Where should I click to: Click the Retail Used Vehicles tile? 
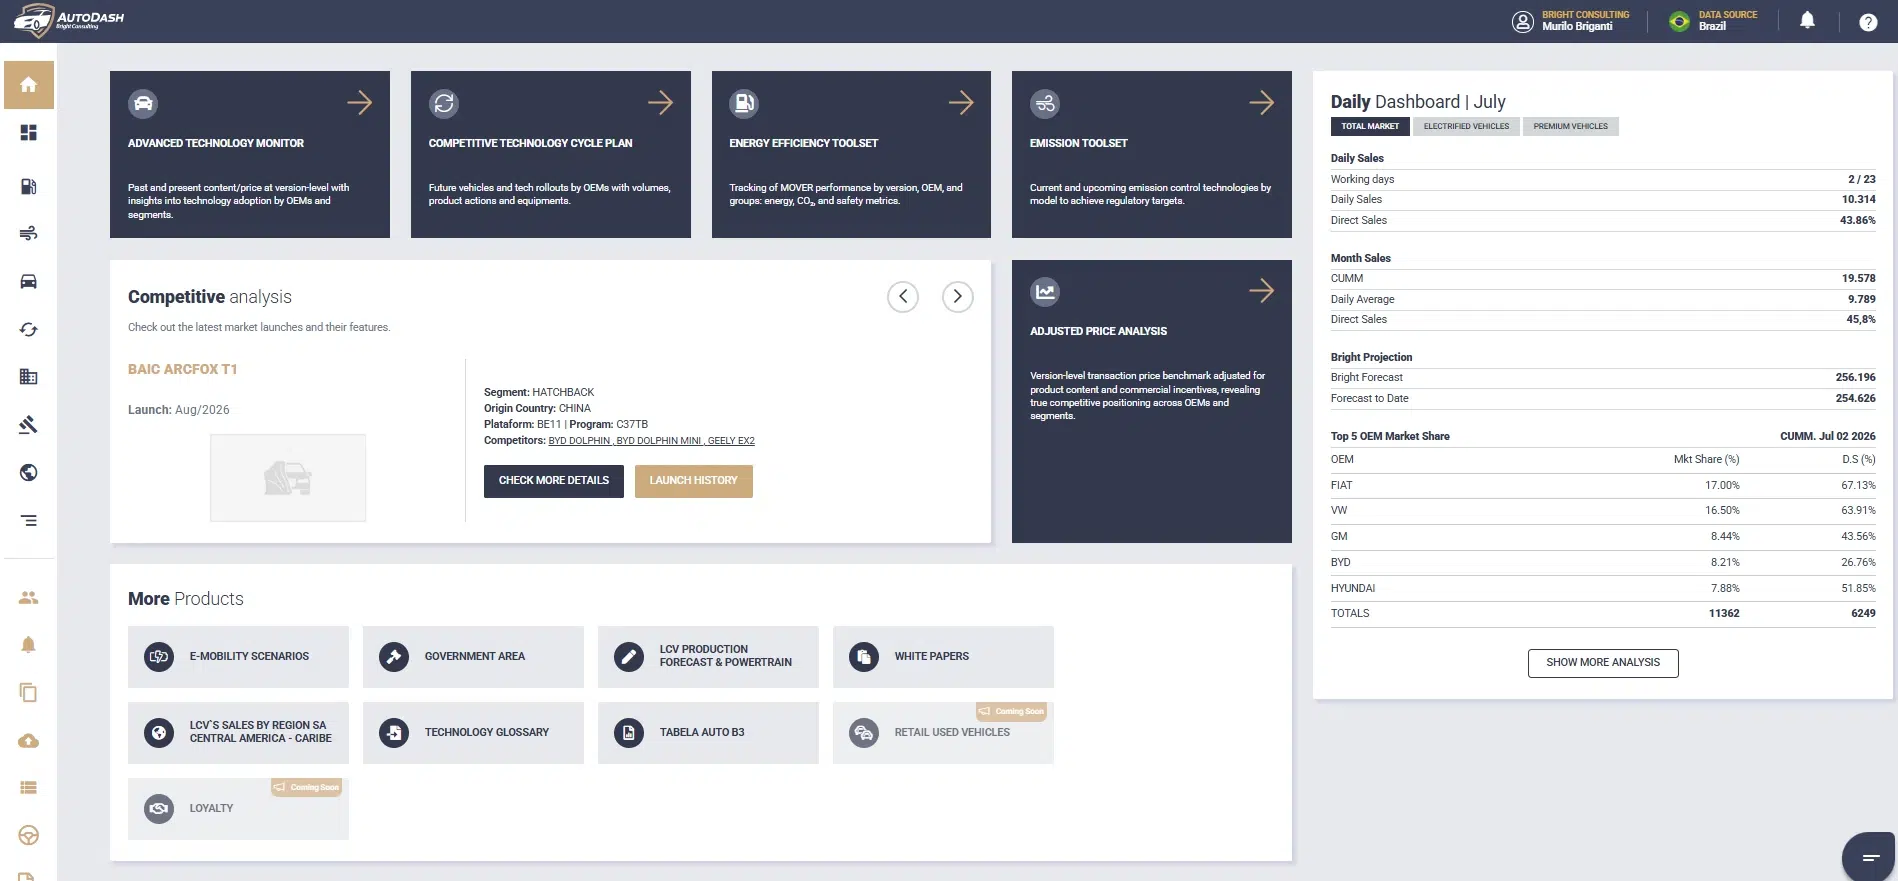pos(943,733)
